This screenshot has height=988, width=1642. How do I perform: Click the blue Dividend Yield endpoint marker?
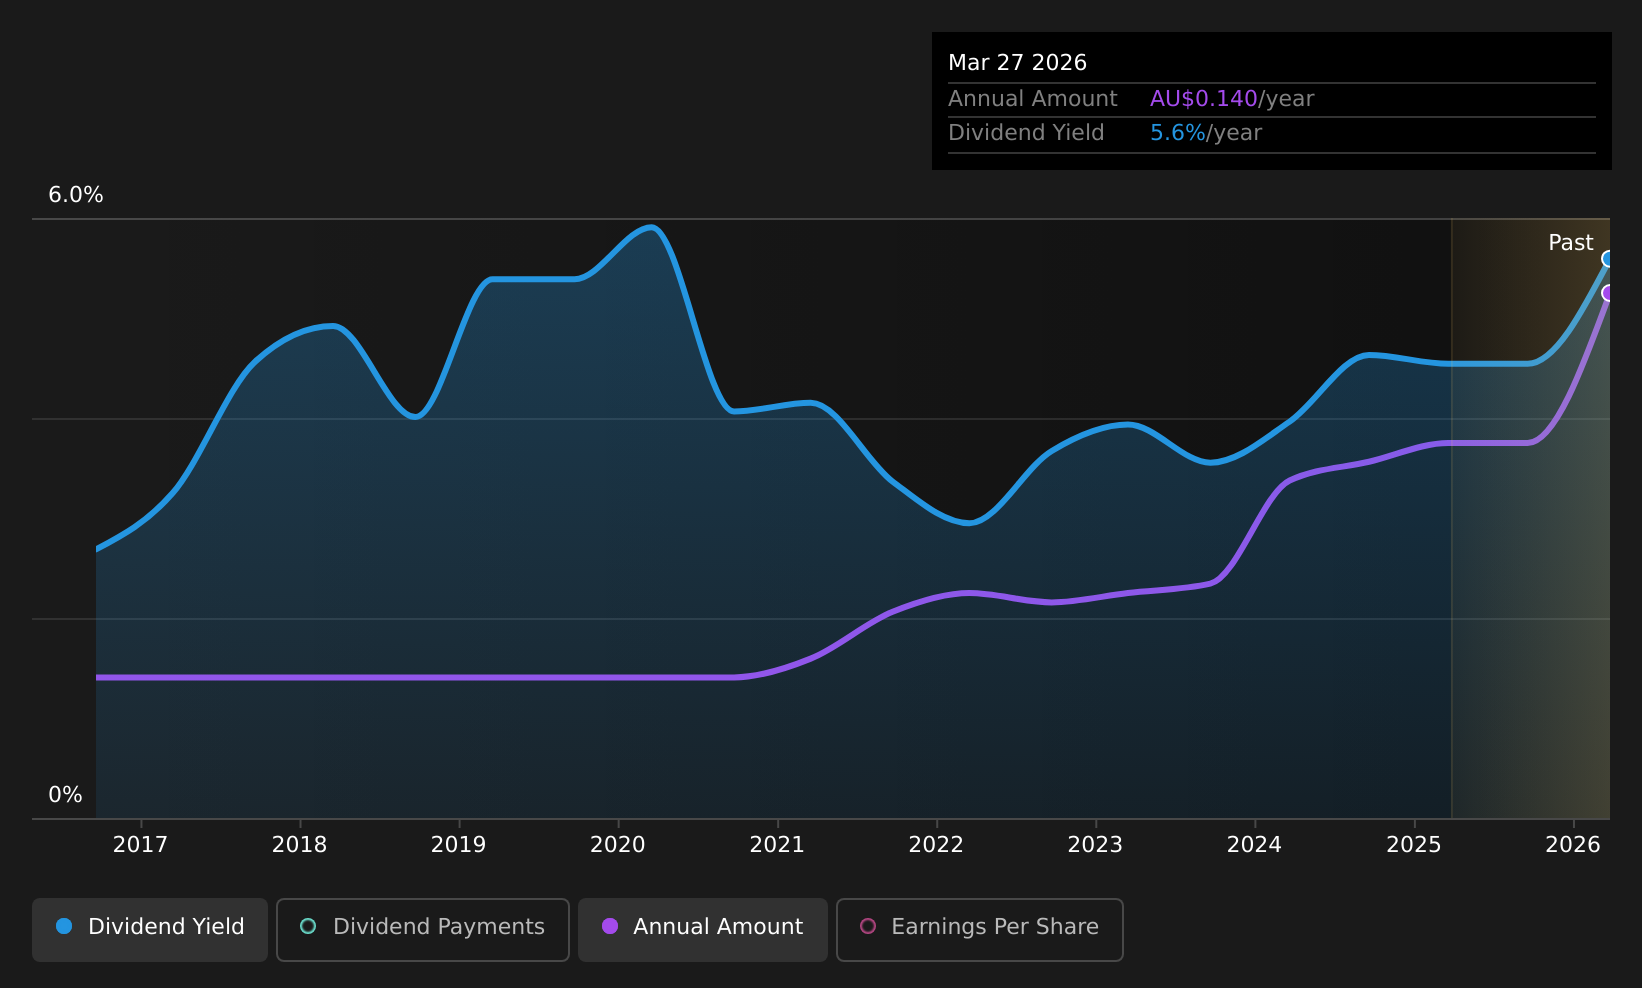[x=1609, y=259]
